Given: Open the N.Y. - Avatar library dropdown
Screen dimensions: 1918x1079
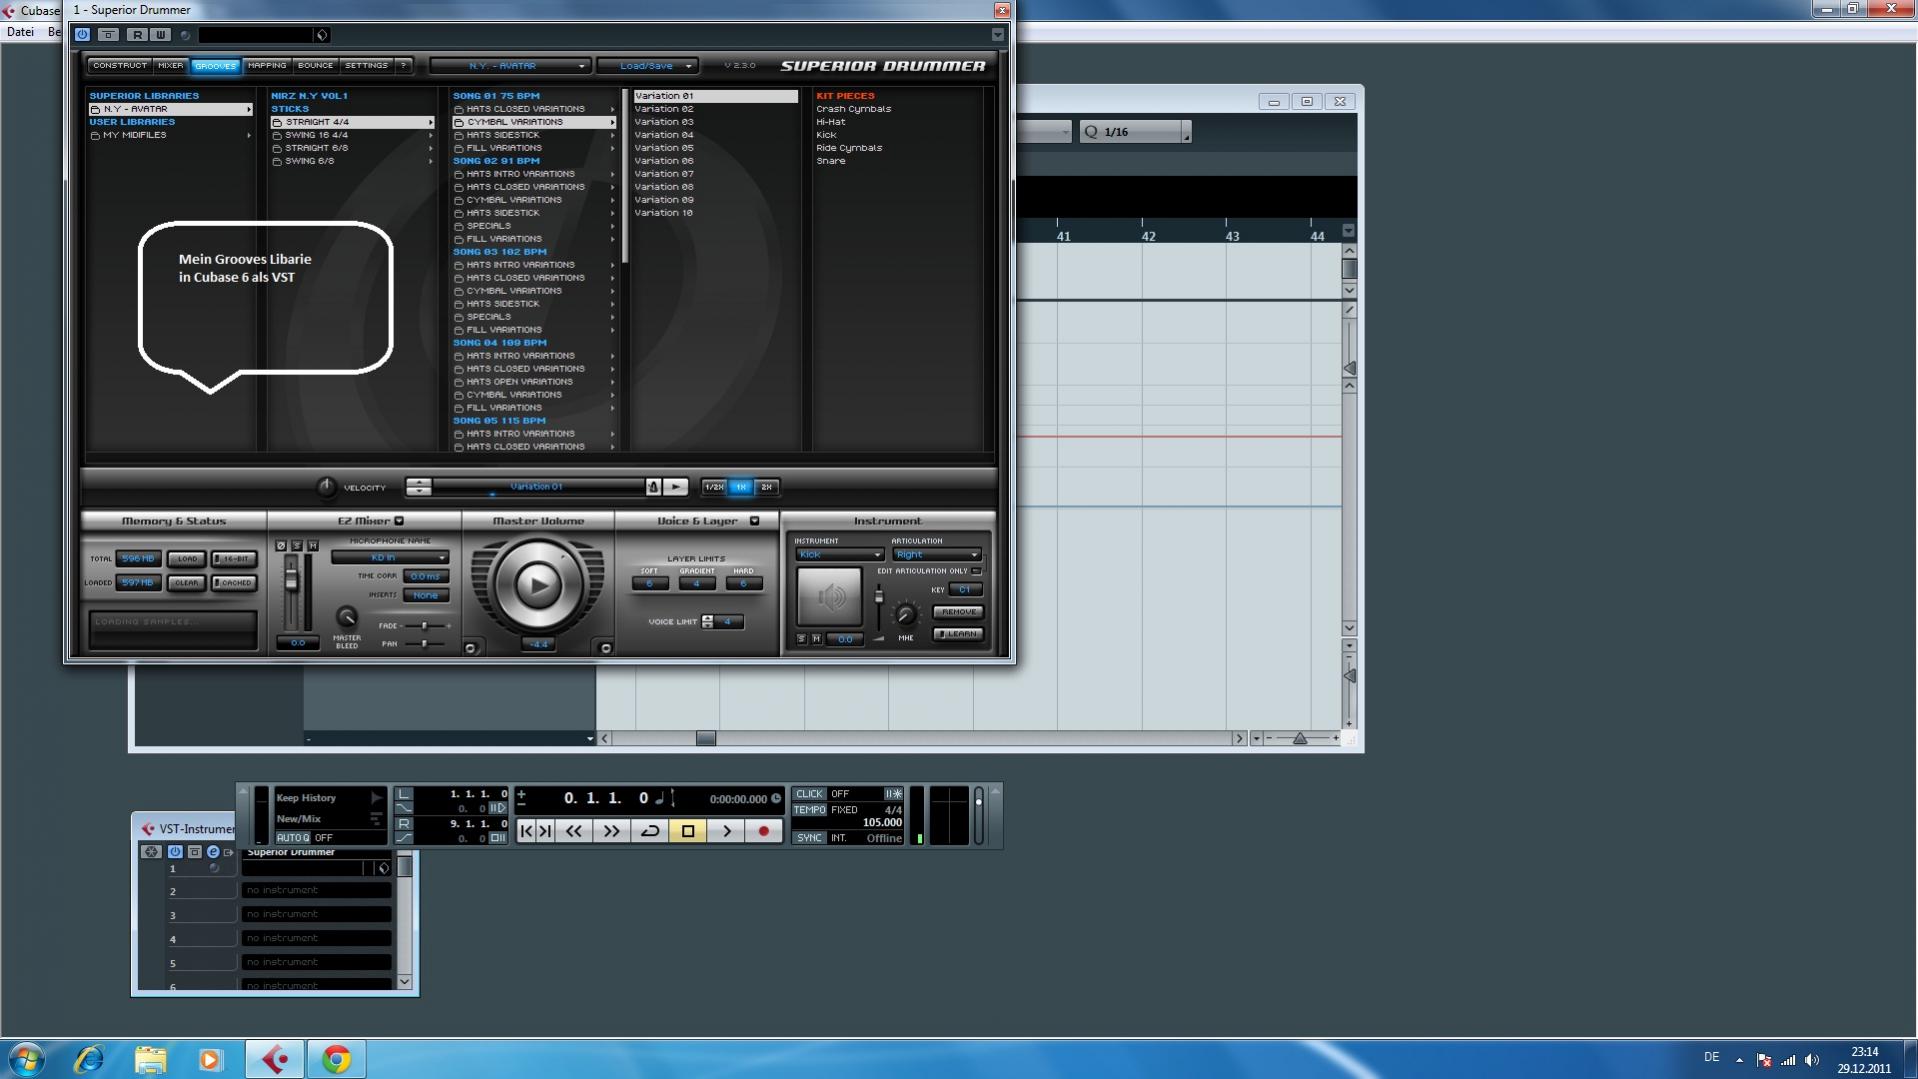Looking at the screenshot, I should 510,66.
